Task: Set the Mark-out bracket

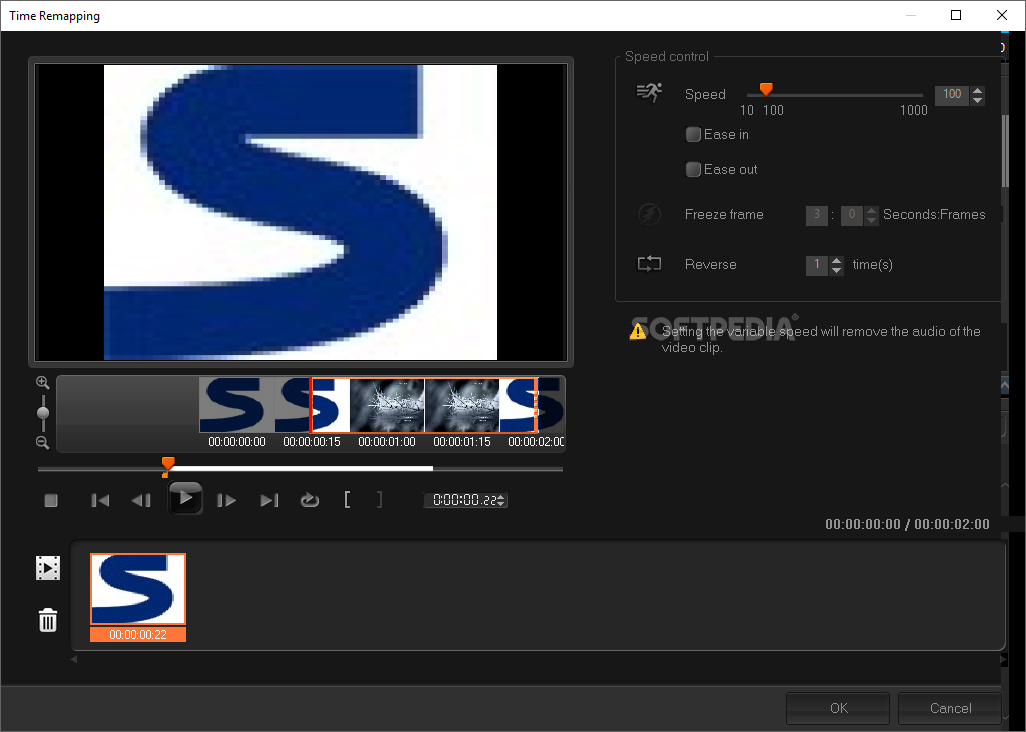Action: 380,500
